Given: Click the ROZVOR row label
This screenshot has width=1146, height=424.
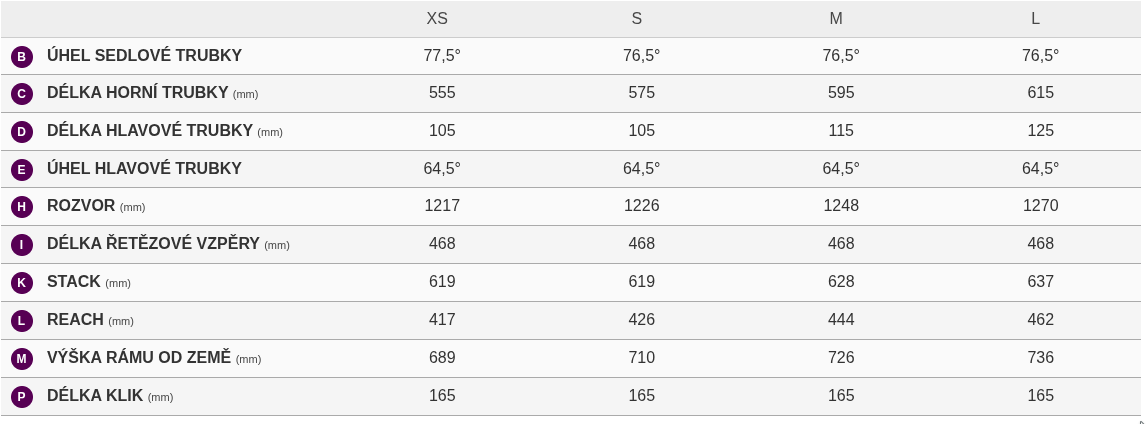Looking at the screenshot, I should (x=81, y=206).
